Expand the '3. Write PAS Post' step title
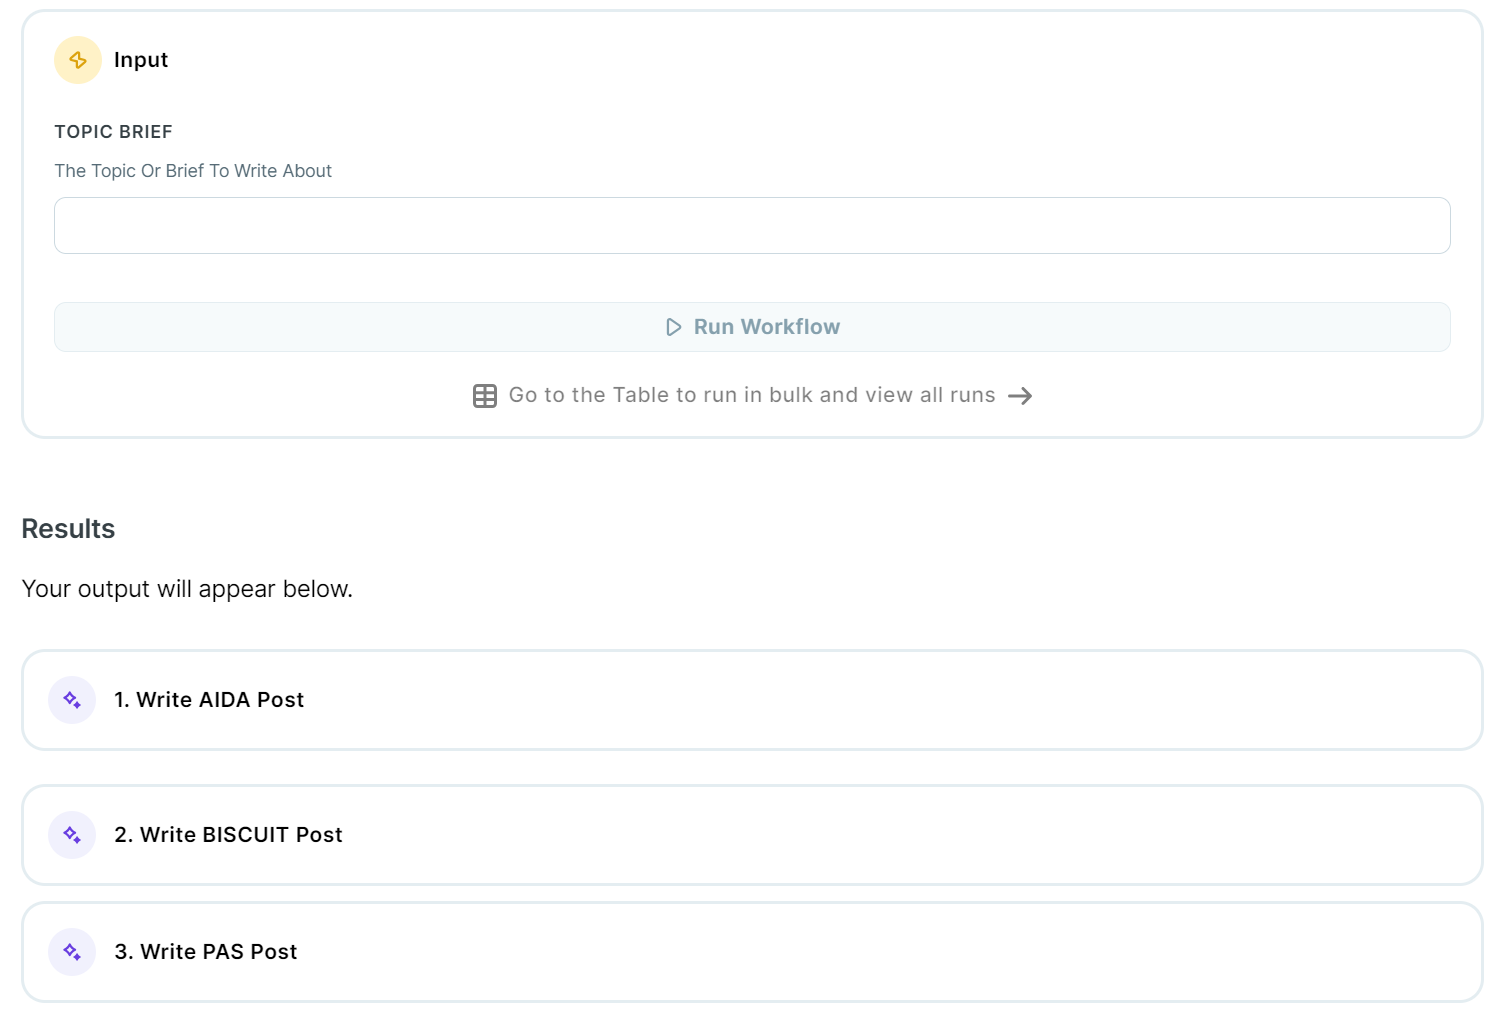The height and width of the screenshot is (1017, 1499). (206, 952)
